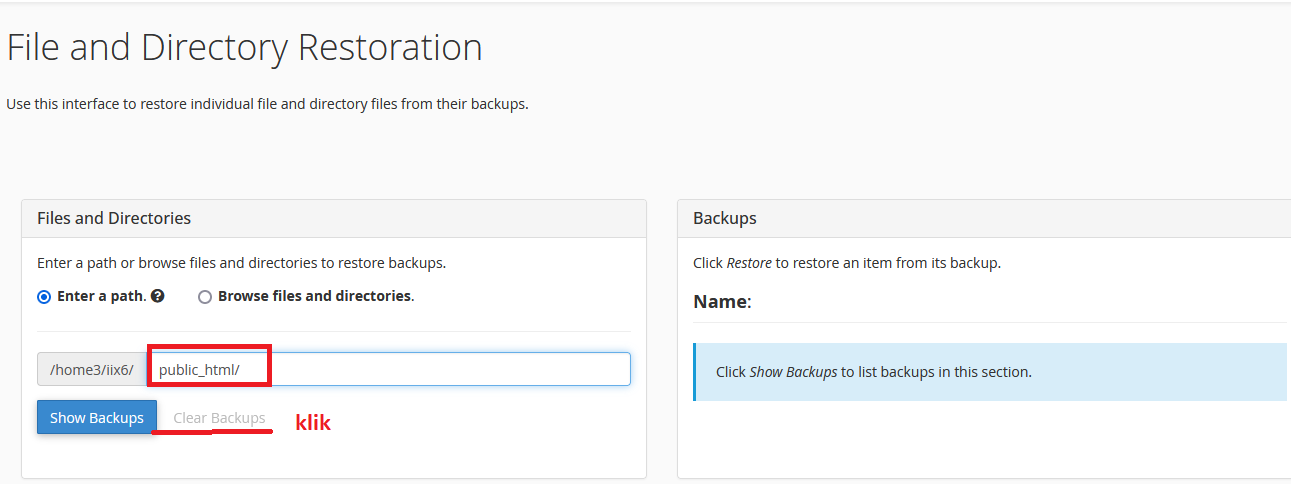Click the /home3/iix6/ home directory prefix
The height and width of the screenshot is (484, 1291).
click(91, 369)
